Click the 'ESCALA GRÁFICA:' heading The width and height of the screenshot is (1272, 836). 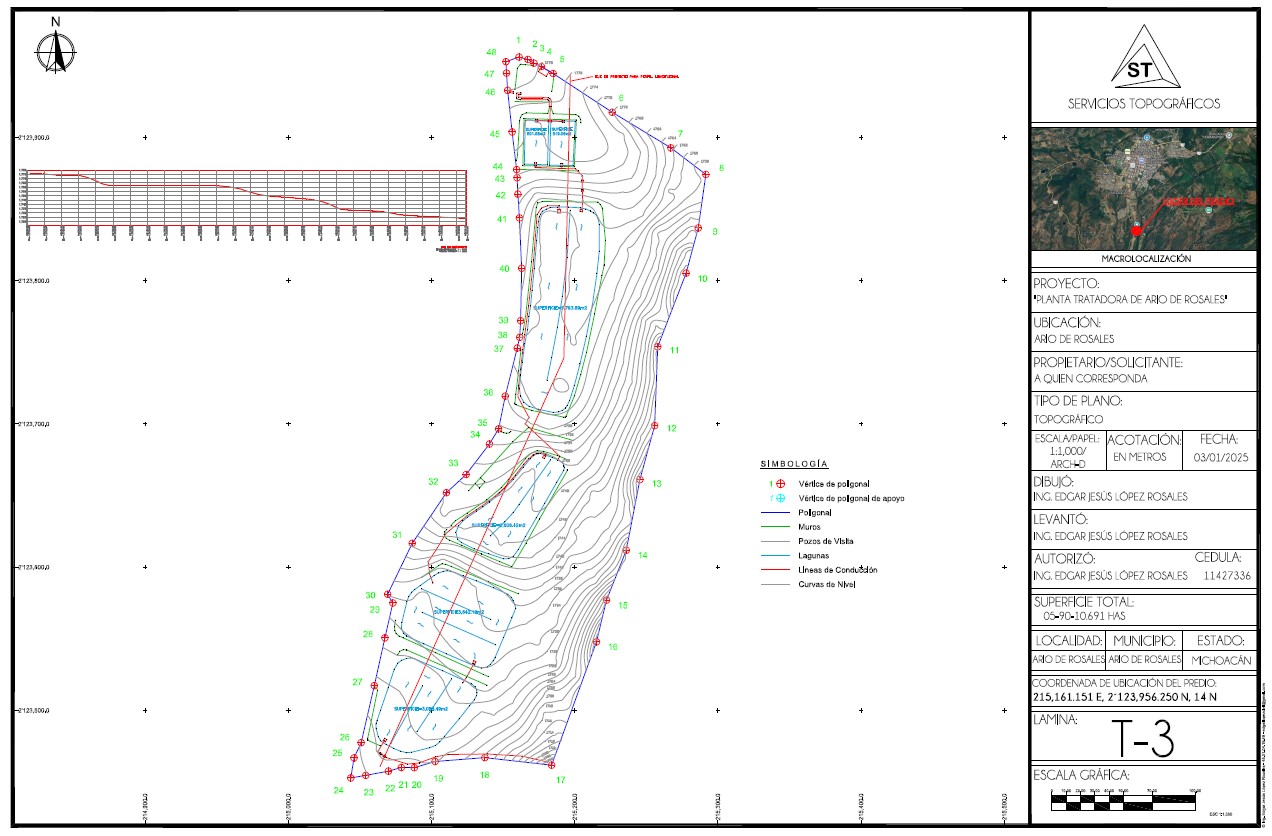tap(1081, 776)
